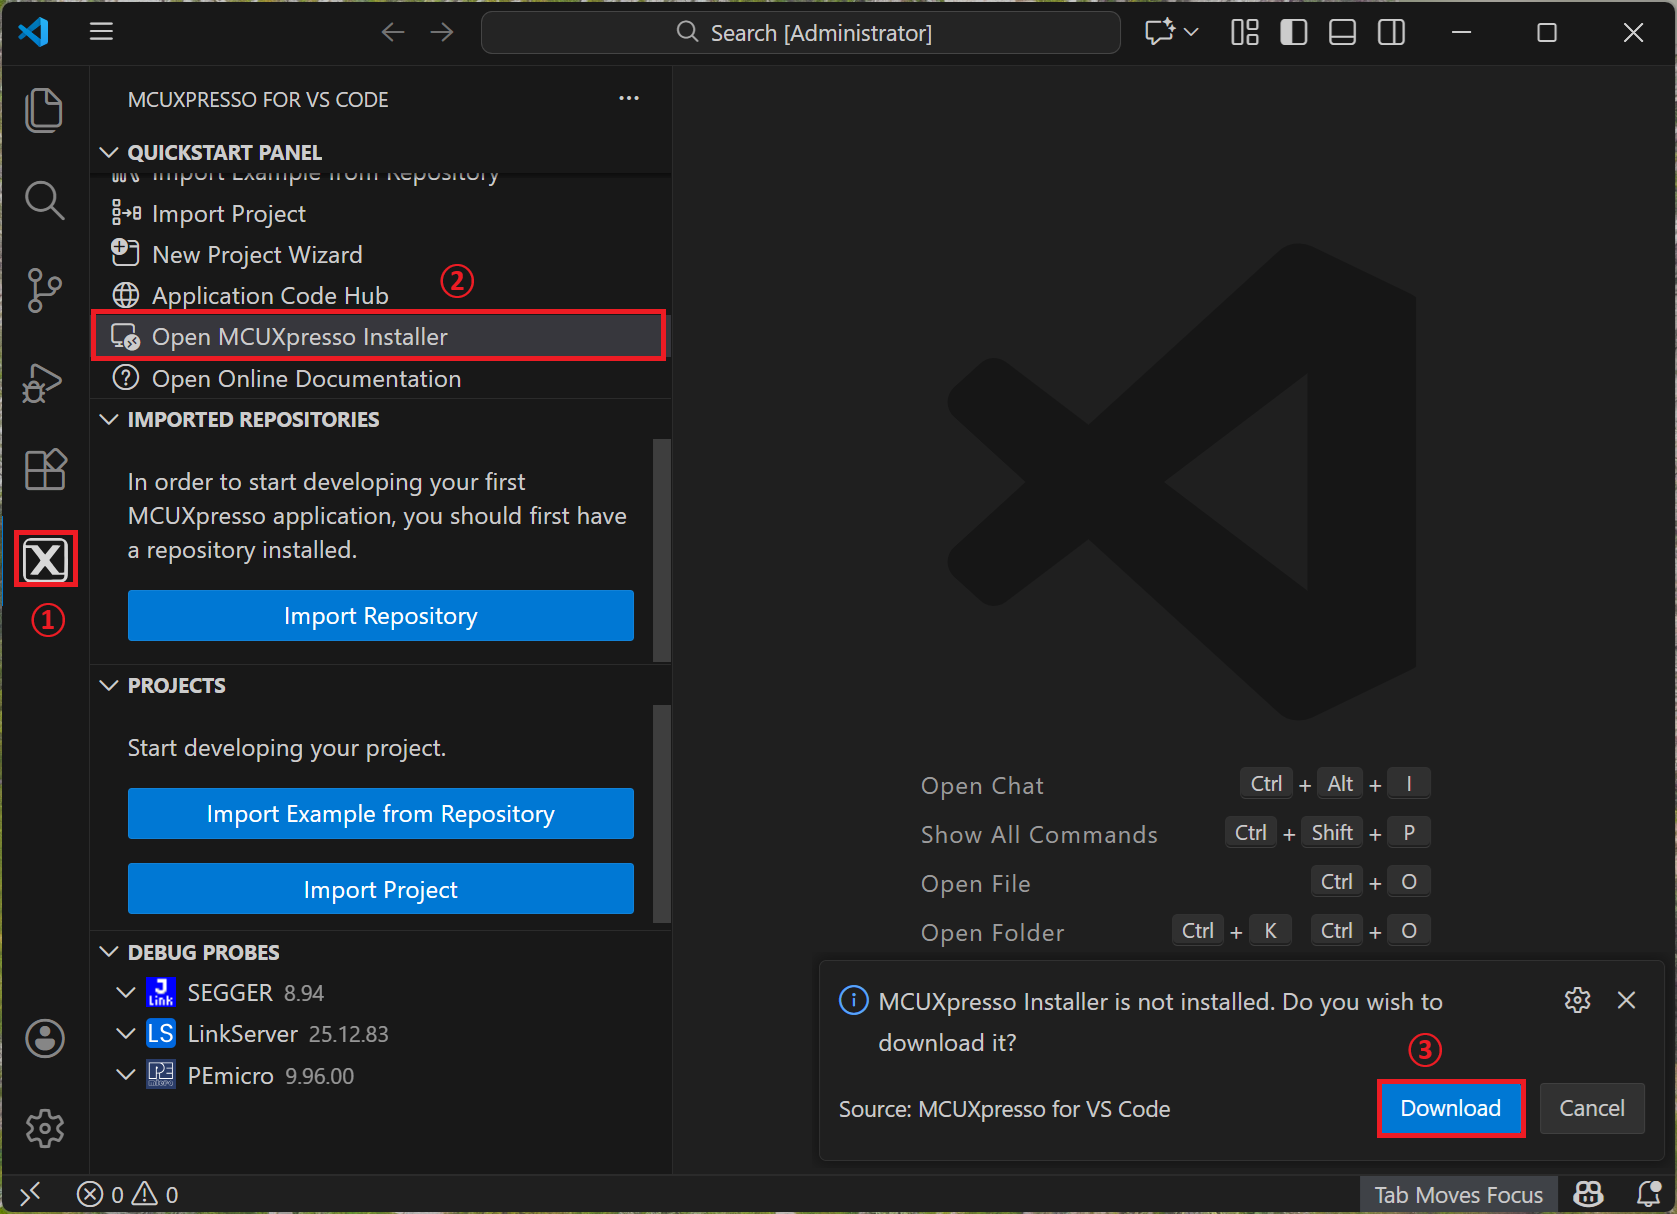Select Open MCUXpresso Installer in quickstart list

pyautogui.click(x=299, y=337)
